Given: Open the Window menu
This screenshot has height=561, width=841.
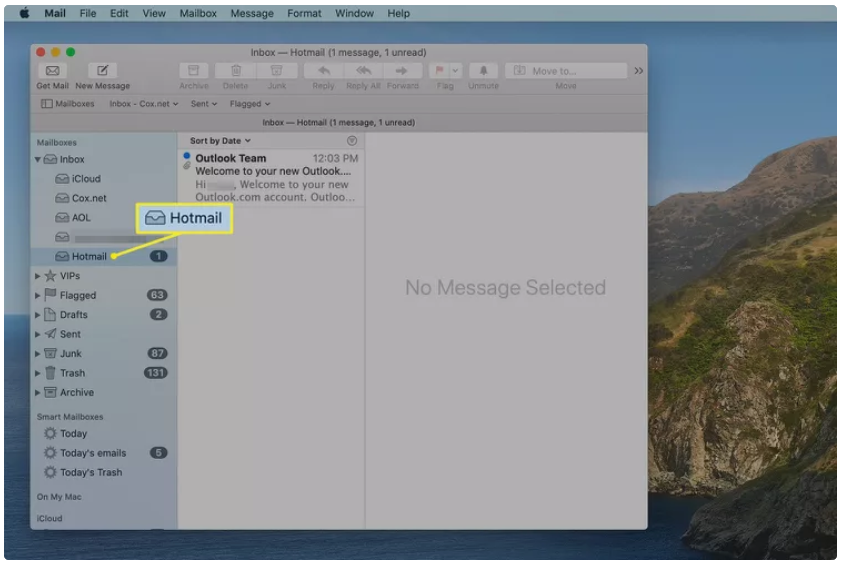Looking at the screenshot, I should point(355,13).
